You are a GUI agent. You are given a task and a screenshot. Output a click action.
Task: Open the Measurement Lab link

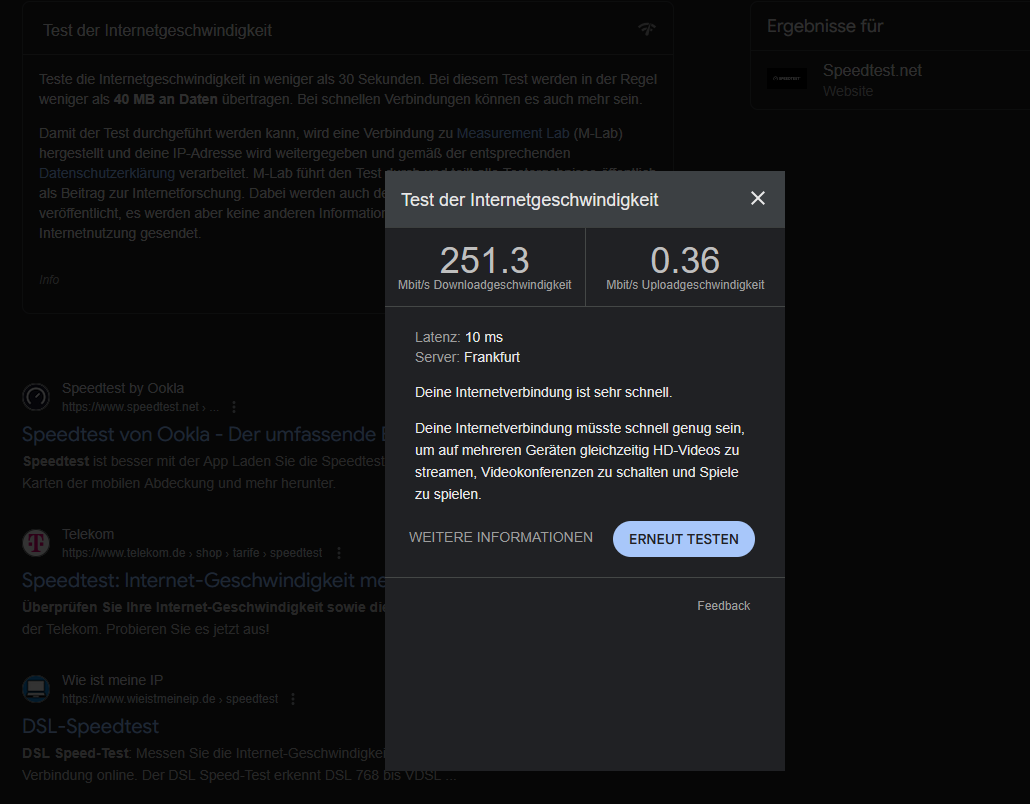click(x=513, y=133)
